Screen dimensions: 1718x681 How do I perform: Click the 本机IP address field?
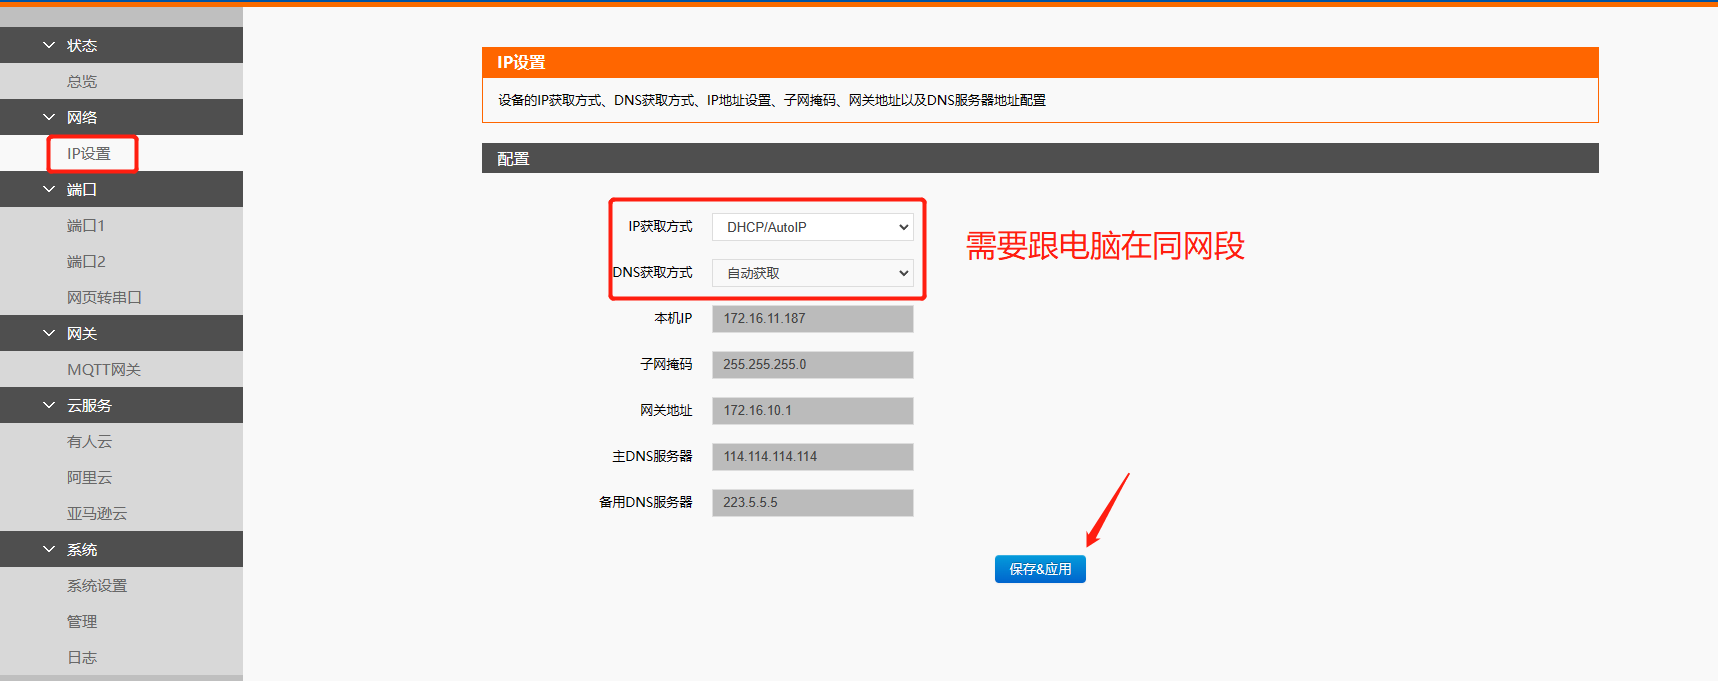[812, 319]
